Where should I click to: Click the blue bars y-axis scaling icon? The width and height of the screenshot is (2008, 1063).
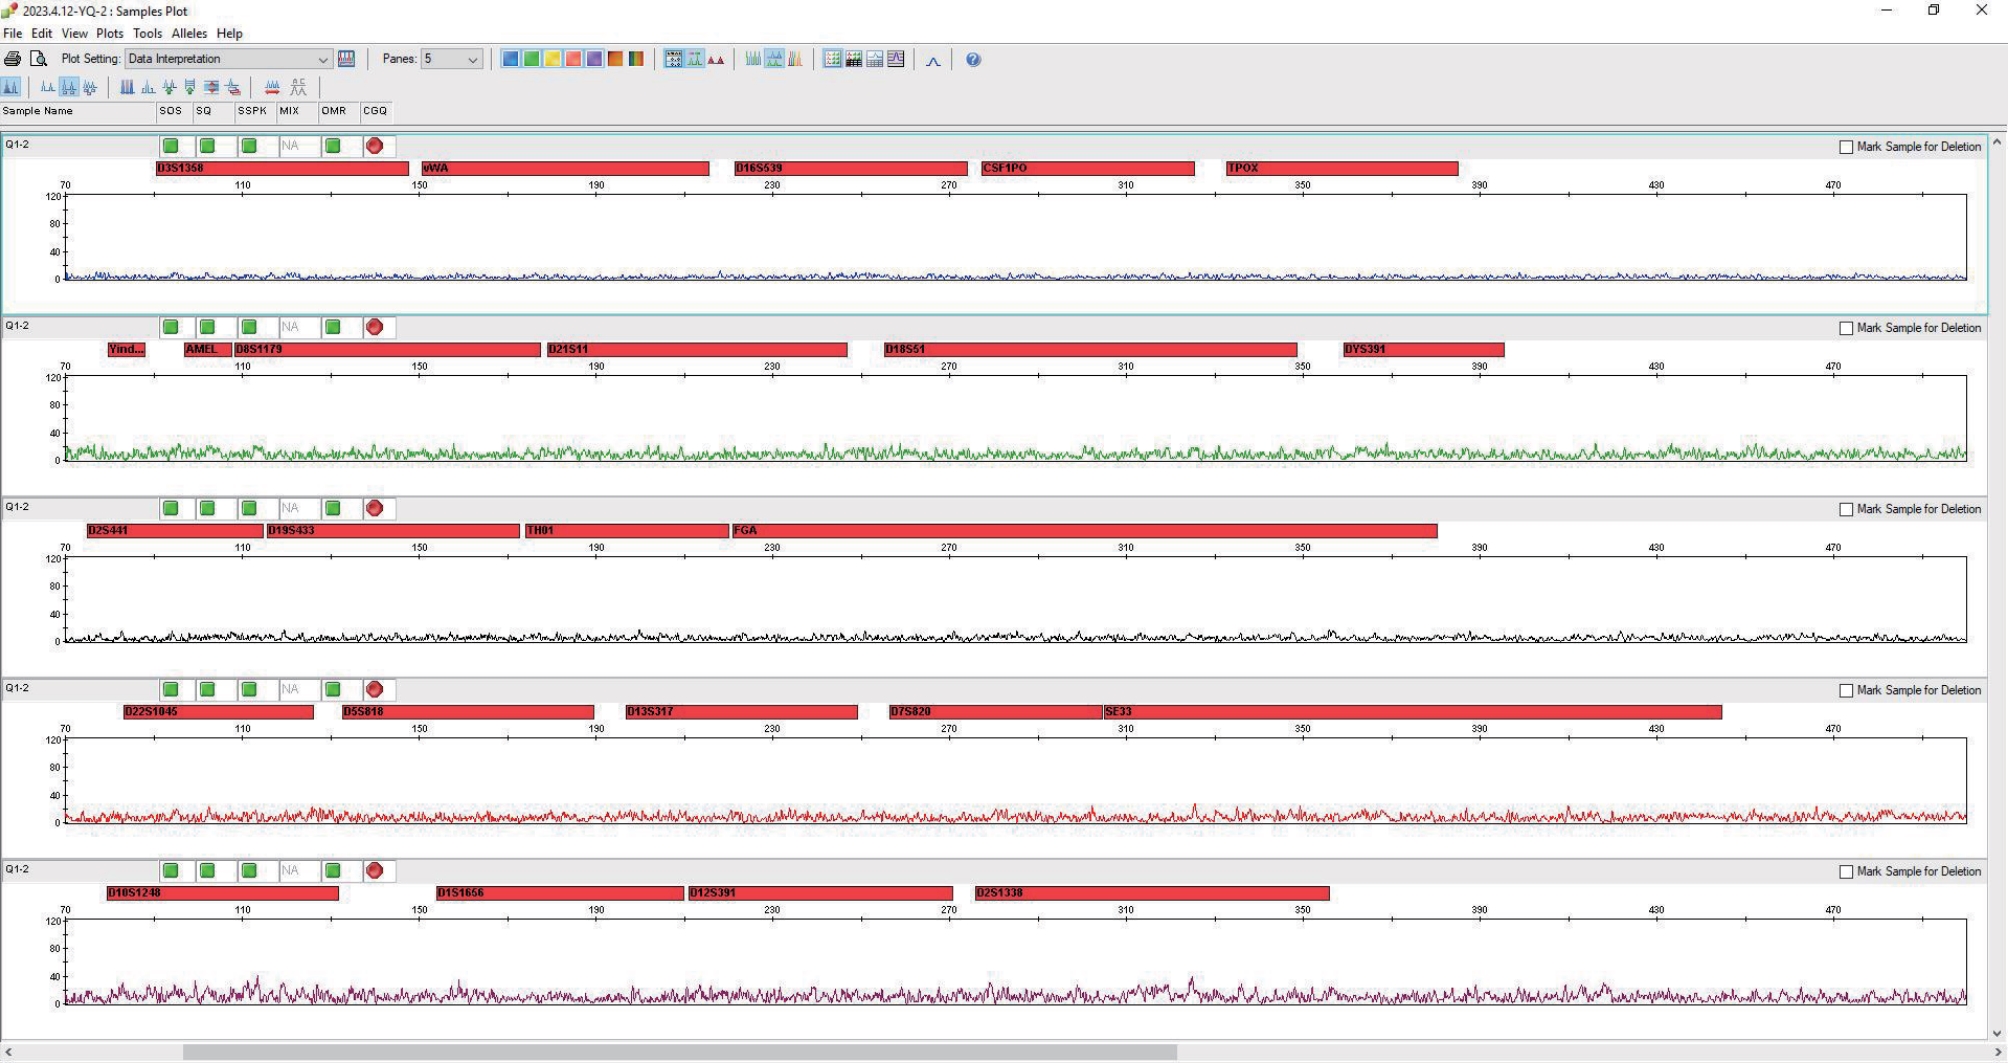click(127, 87)
